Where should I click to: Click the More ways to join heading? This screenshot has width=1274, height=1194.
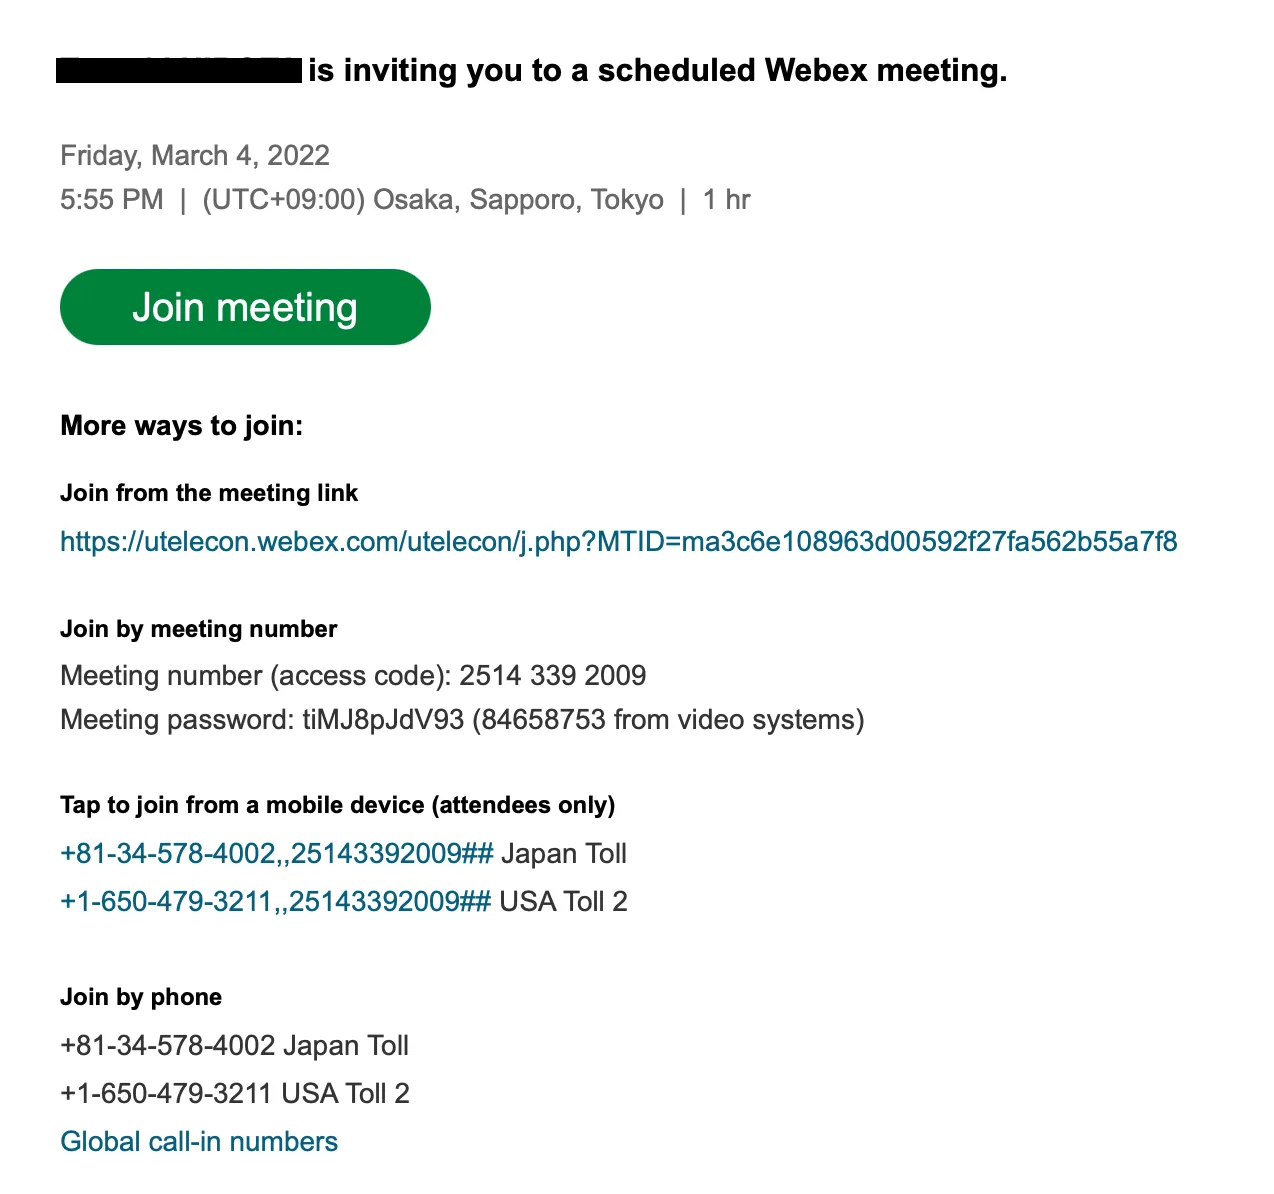pos(181,427)
